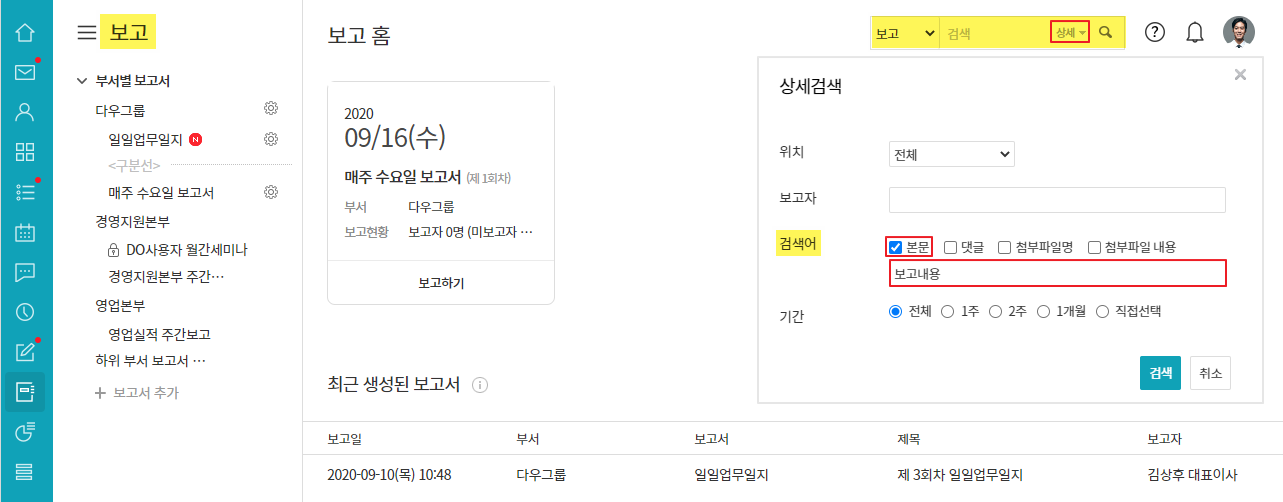Click the magnifier search icon

coord(1106,33)
